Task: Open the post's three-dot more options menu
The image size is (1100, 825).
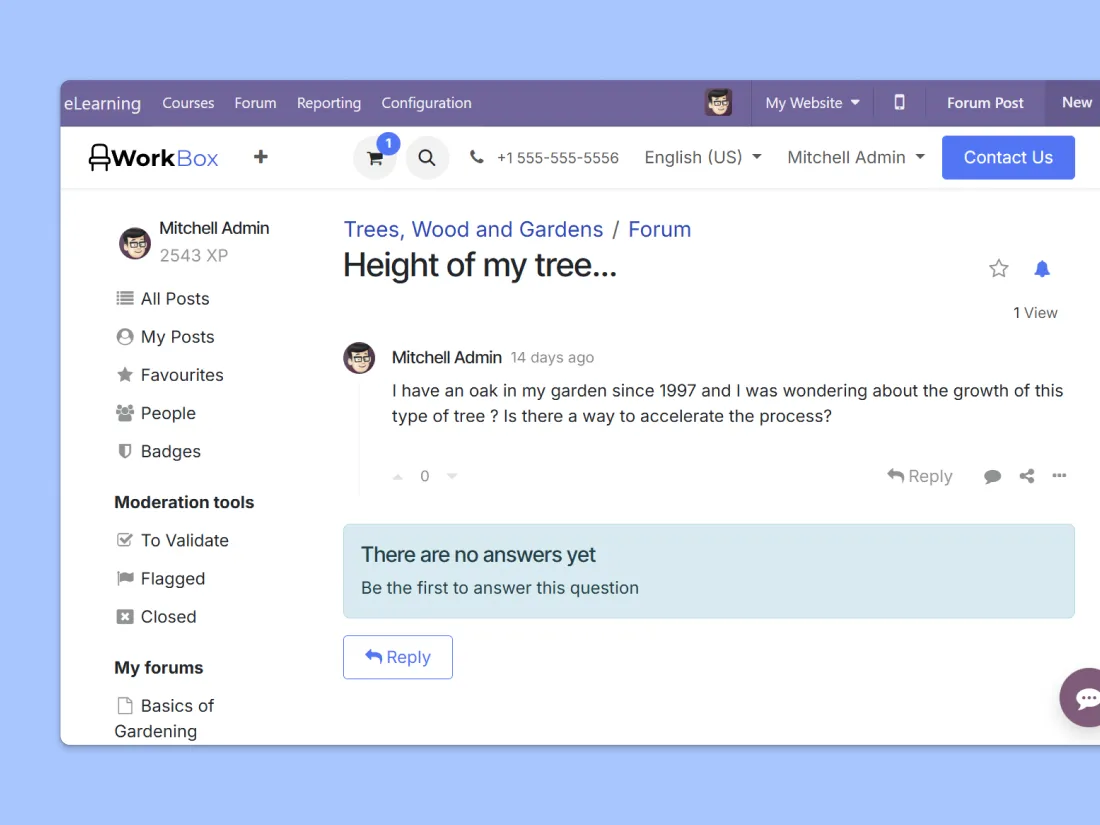Action: pyautogui.click(x=1059, y=476)
